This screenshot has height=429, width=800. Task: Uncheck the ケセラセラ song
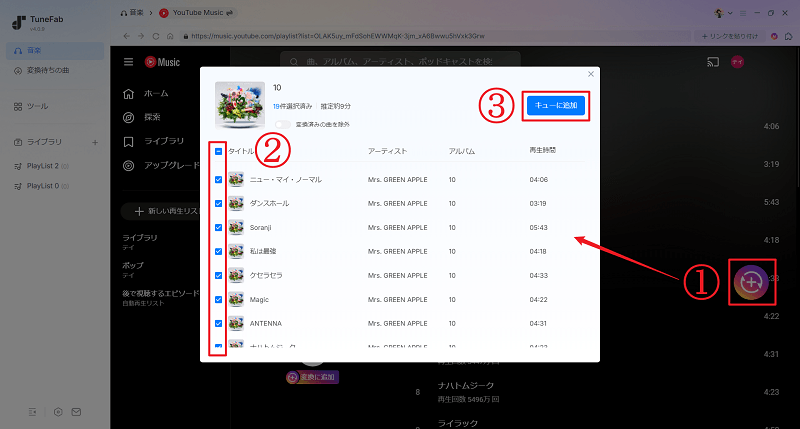click(x=218, y=275)
